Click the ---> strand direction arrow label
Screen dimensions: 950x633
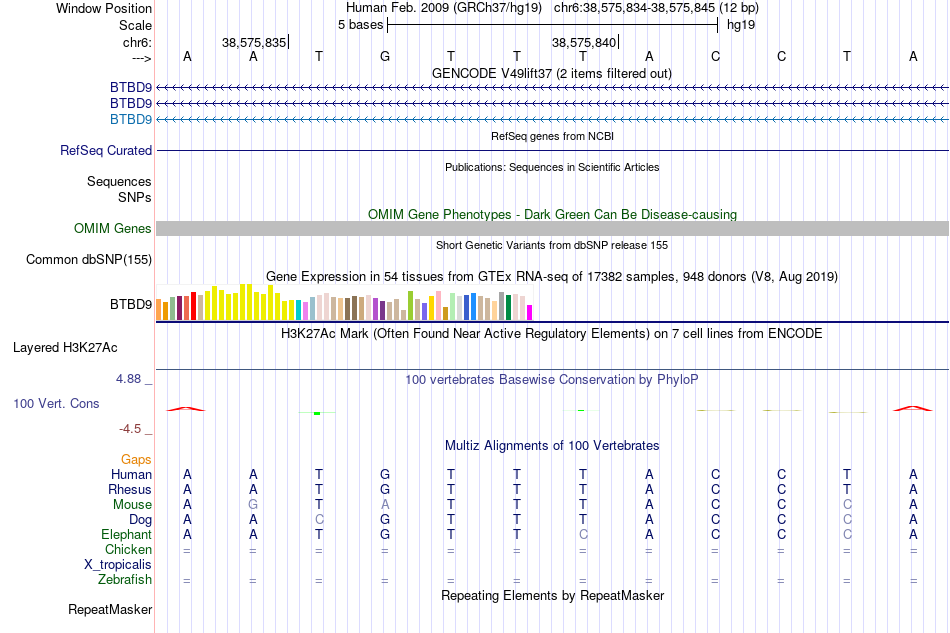pos(141,58)
